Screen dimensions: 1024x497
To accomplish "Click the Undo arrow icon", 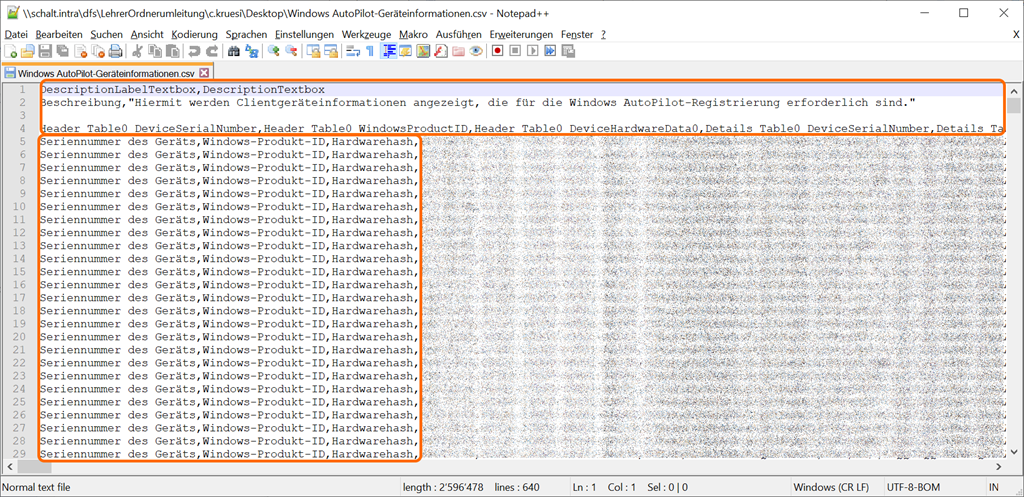I will click(194, 51).
